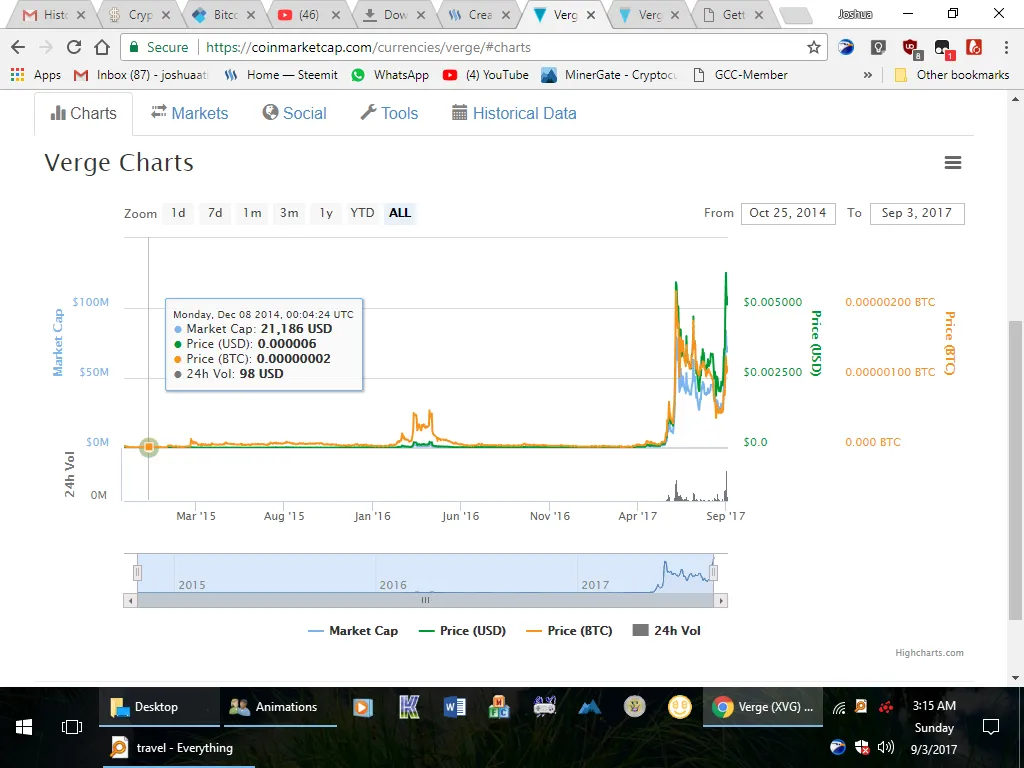
Task: Click the page vertical scrollbar thumb
Action: [1015, 470]
